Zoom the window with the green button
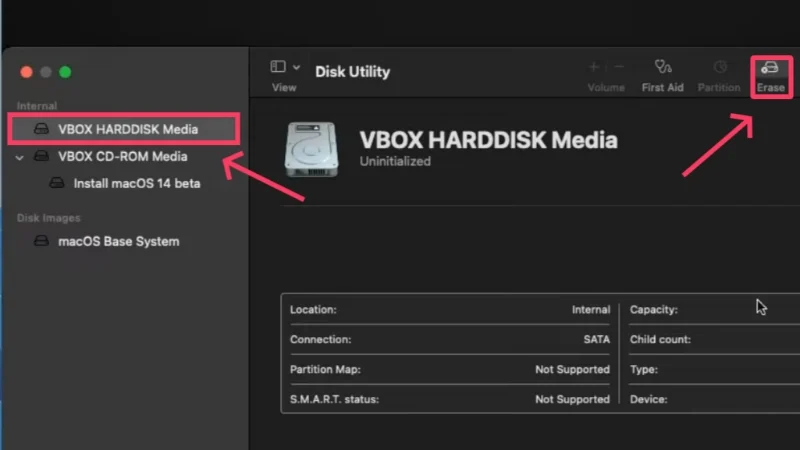 (65, 72)
